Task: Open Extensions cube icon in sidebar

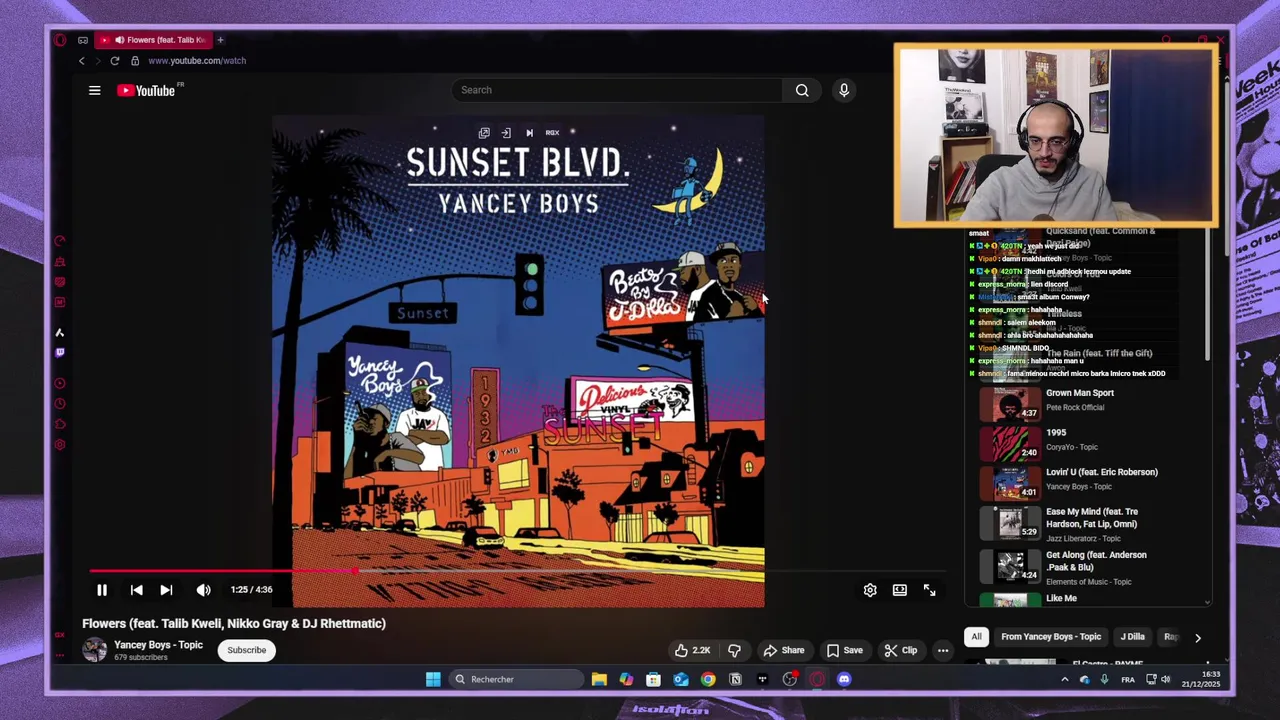Action: (x=60, y=424)
